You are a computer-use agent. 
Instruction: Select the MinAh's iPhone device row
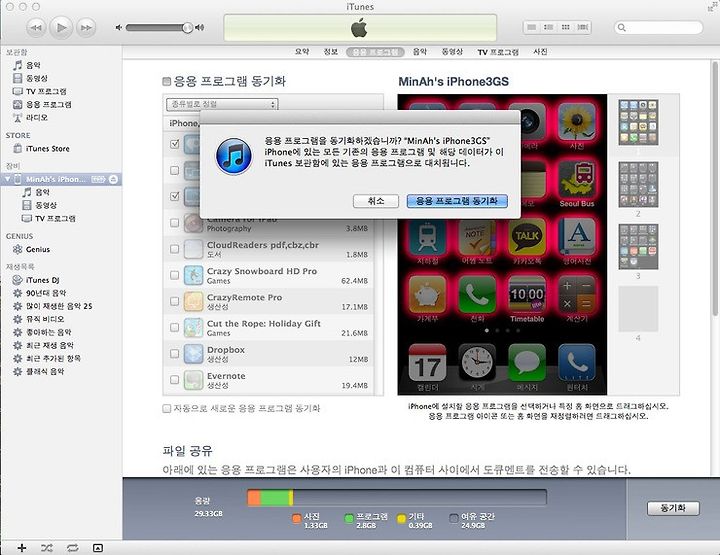click(x=61, y=179)
